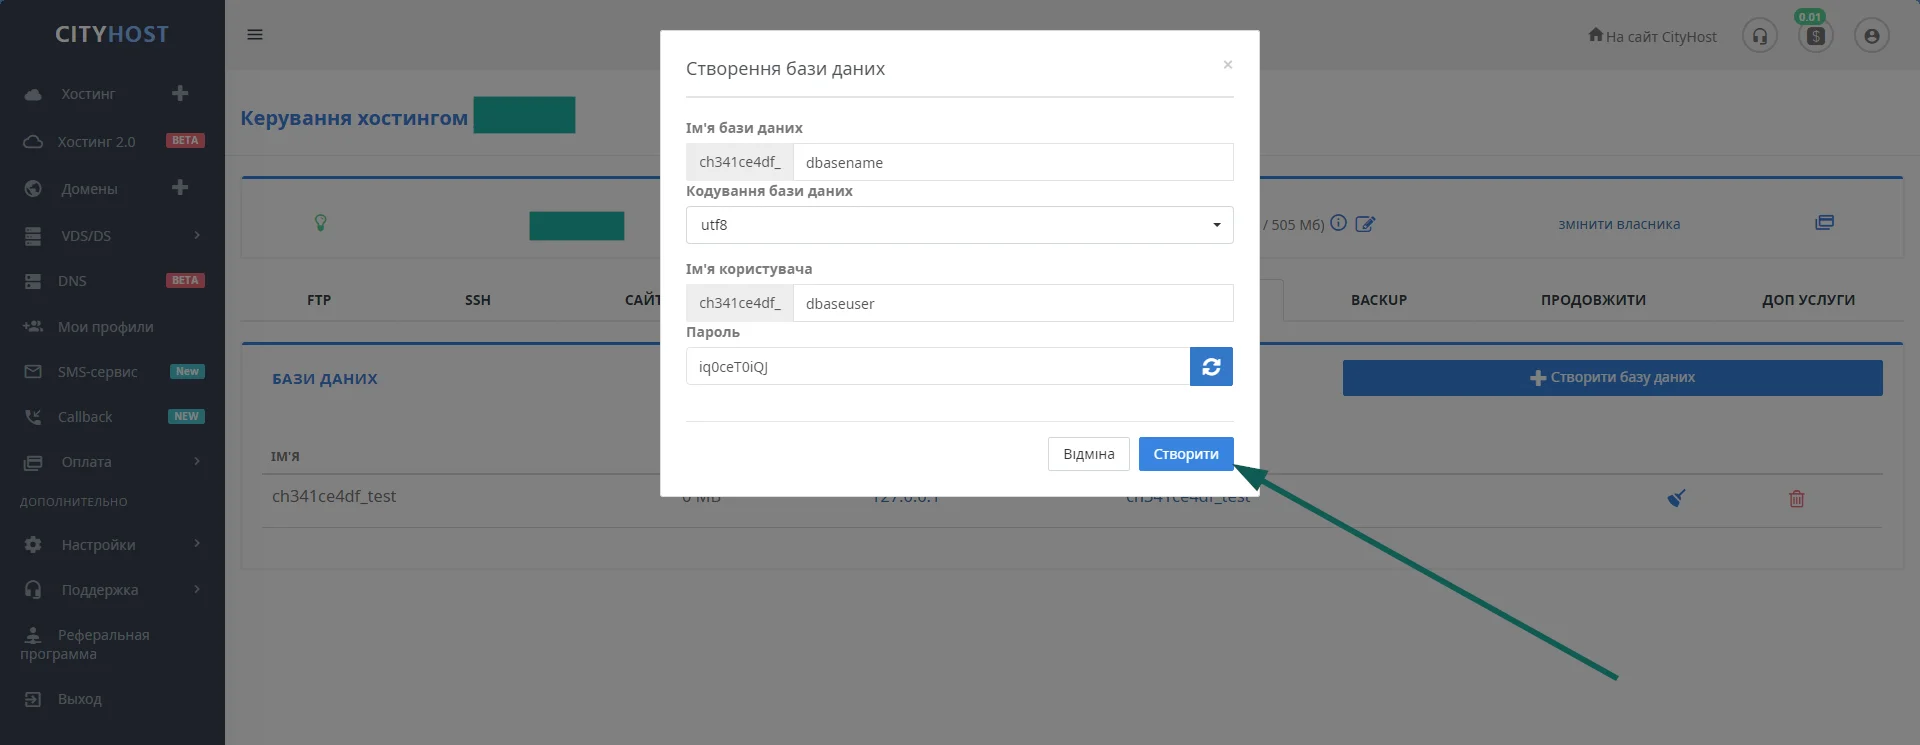Viewport: 1920px width, 745px height.
Task: Regenerate the password with refresh icon
Action: pyautogui.click(x=1211, y=366)
